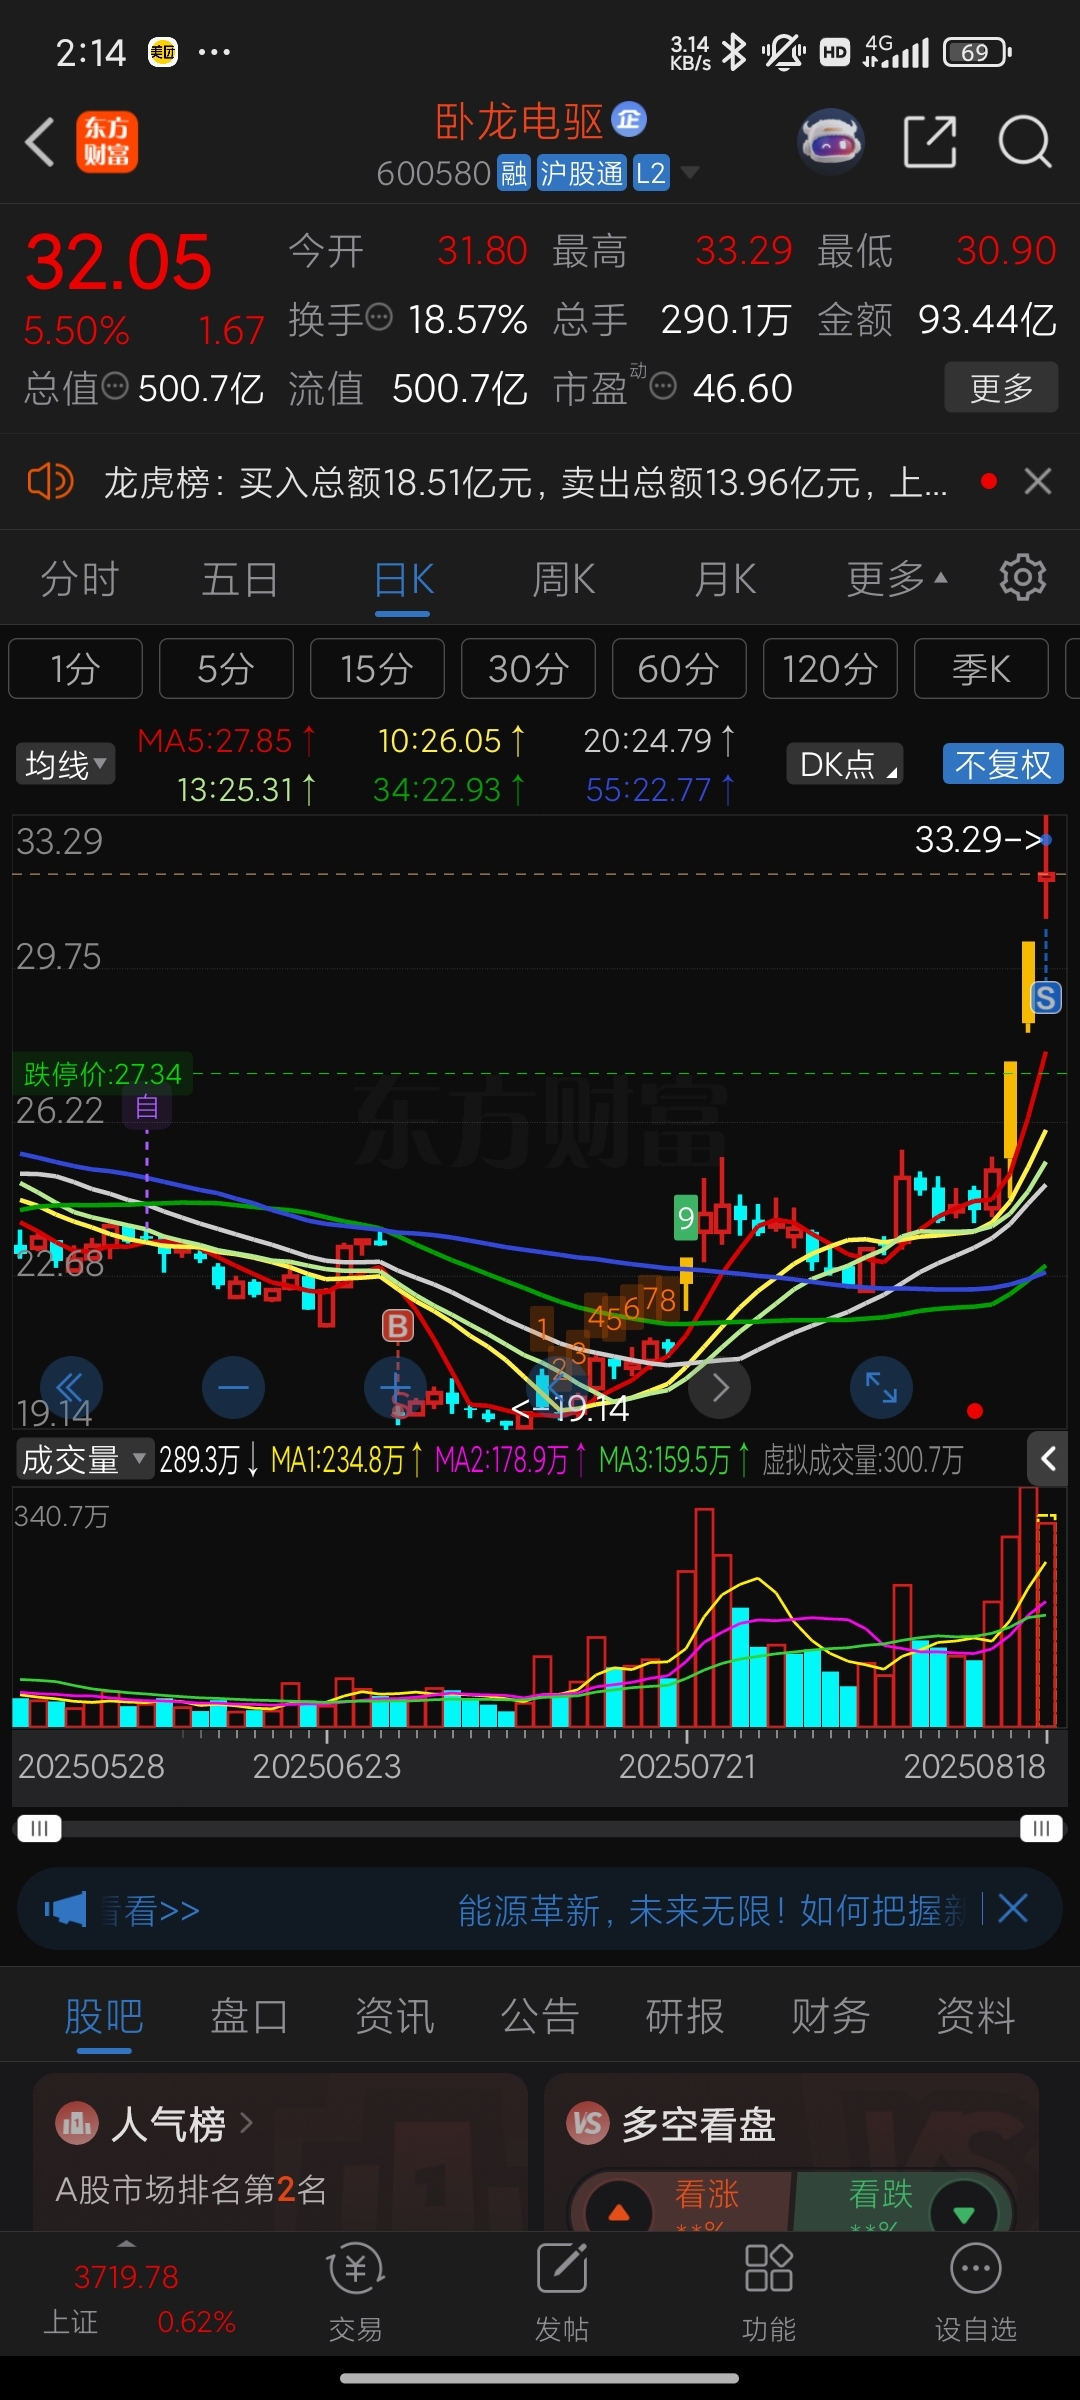Shift chart left with double-arrow icon
This screenshot has width=1080, height=2400.
(x=71, y=1387)
